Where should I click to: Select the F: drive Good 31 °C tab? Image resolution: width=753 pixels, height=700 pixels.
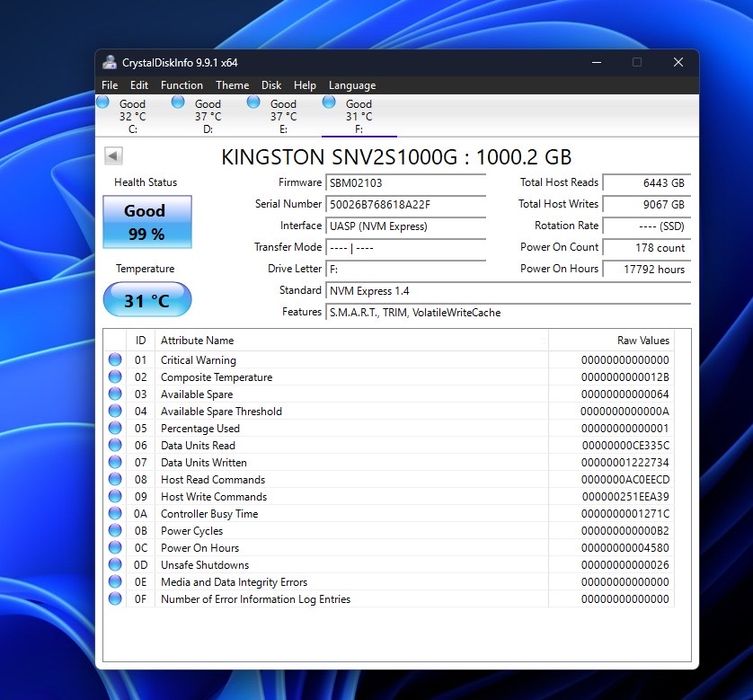[359, 116]
